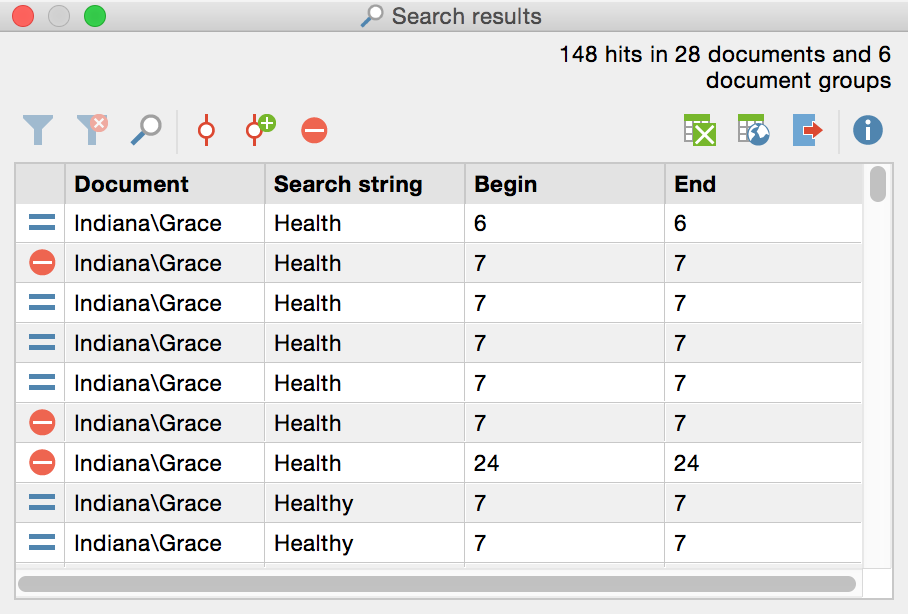Sort by the End column header
This screenshot has height=614, width=908.
[763, 184]
